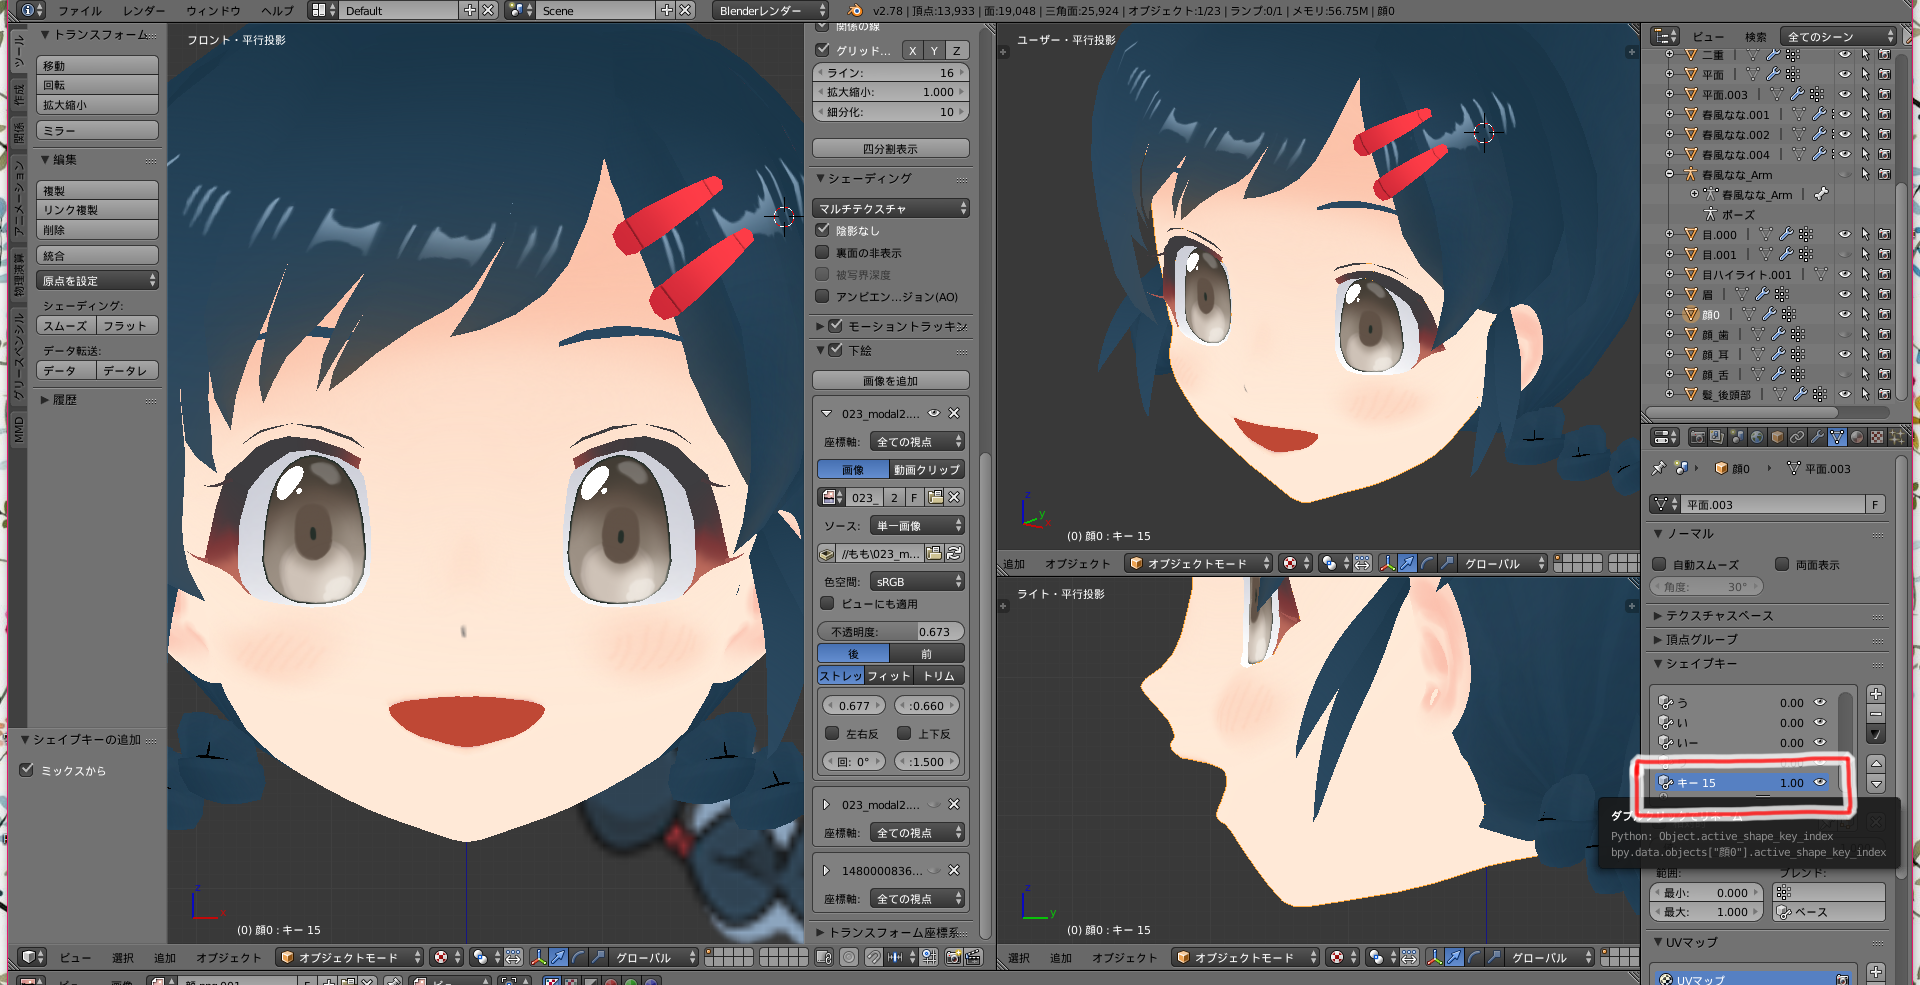The image size is (1920, 985).
Task: Open the レンダー menu
Action: [x=144, y=10]
